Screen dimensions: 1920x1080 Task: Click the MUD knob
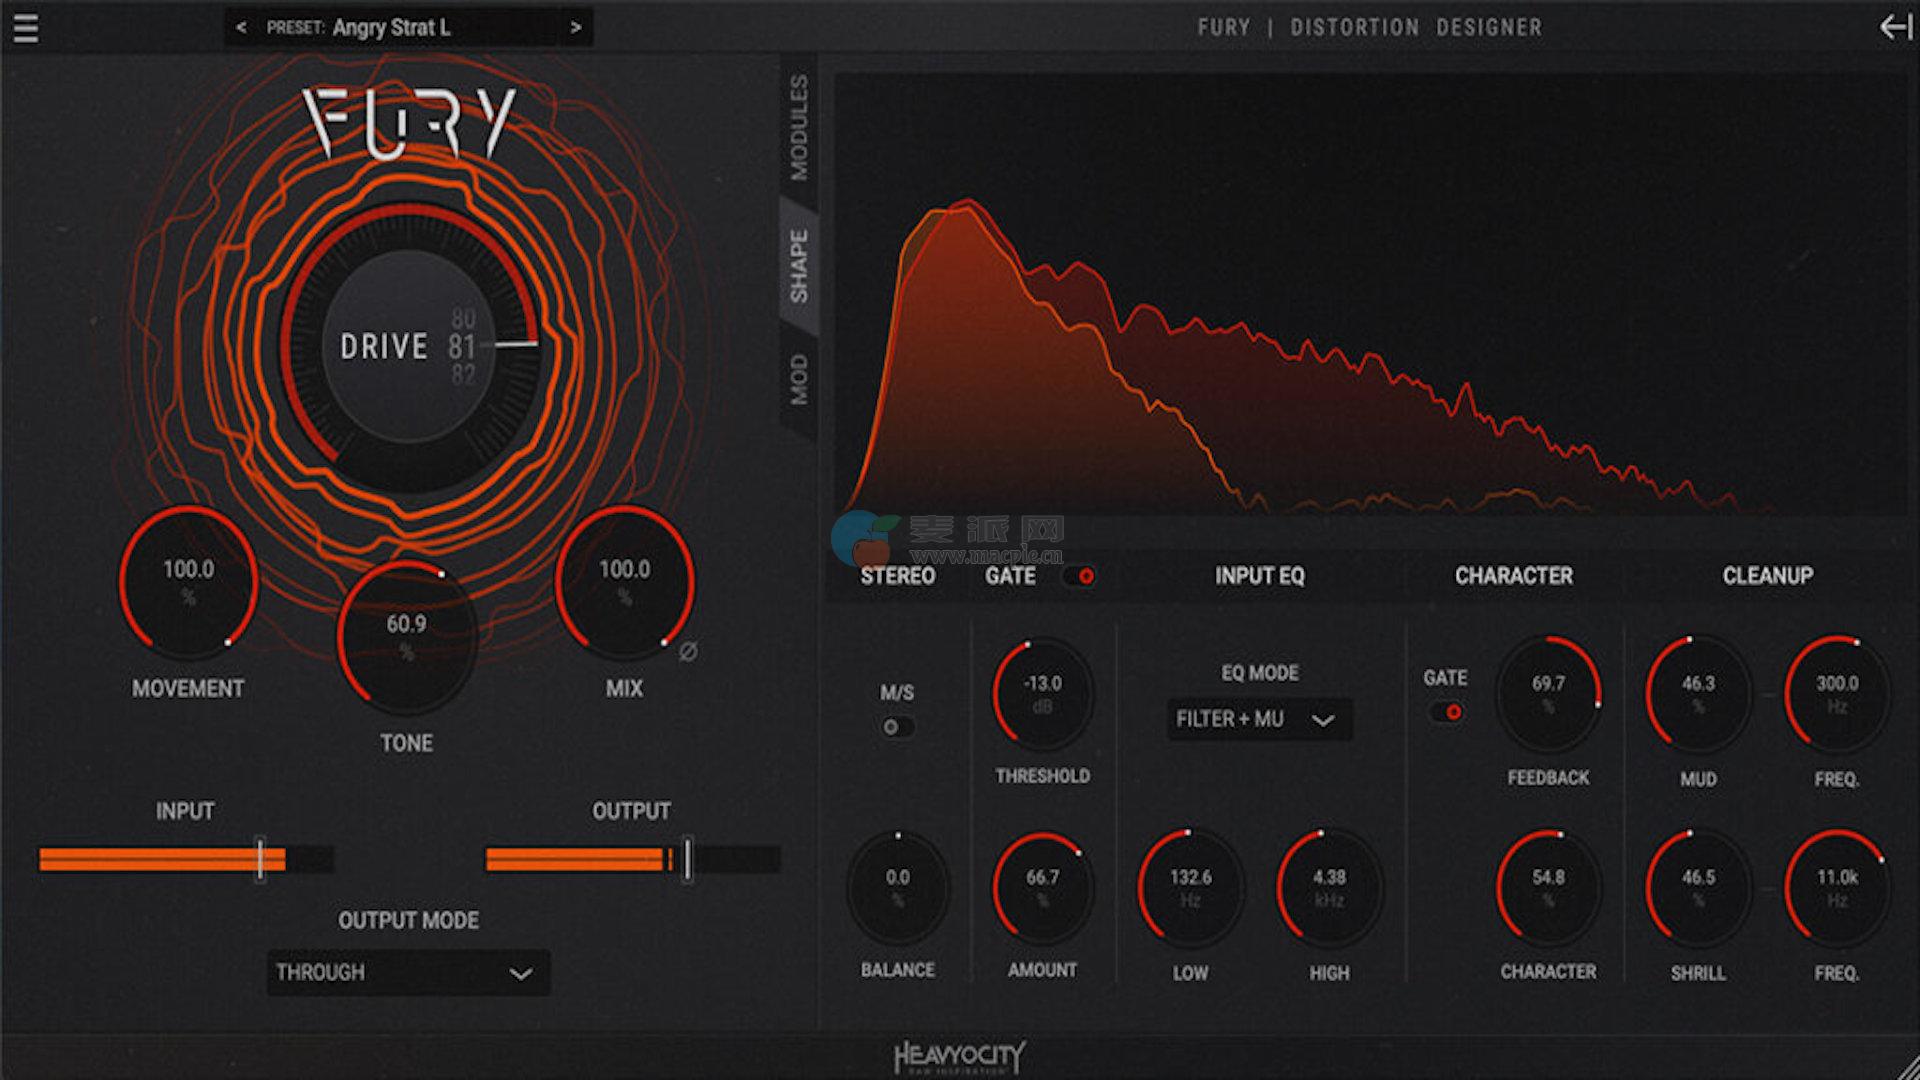[1698, 693]
